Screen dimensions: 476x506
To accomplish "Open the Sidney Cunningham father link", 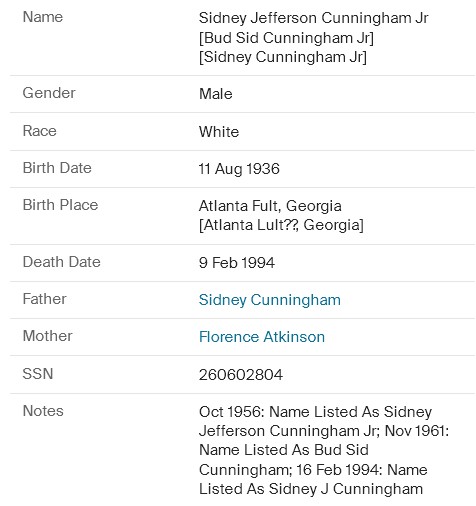I will coord(270,300).
